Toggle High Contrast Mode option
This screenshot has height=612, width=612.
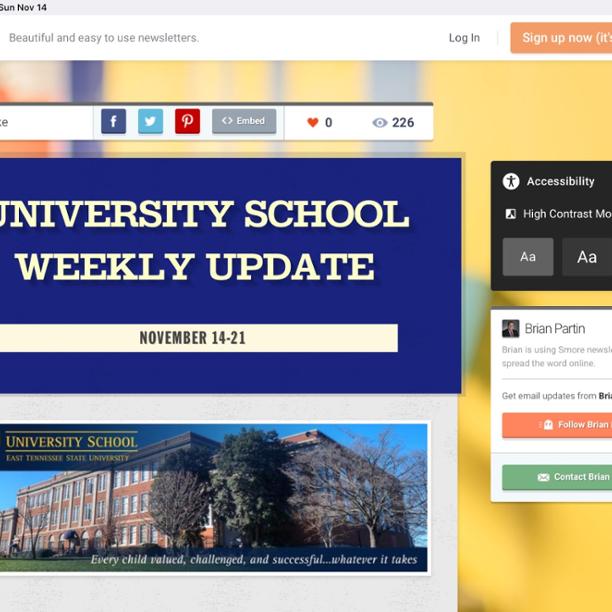point(566,214)
